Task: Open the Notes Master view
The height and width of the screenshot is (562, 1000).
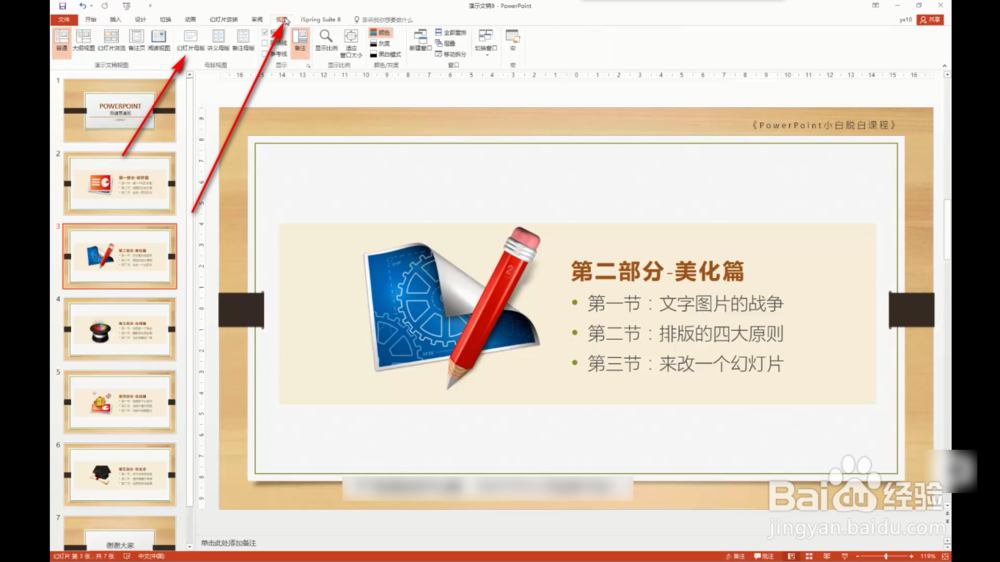Action: [x=243, y=40]
